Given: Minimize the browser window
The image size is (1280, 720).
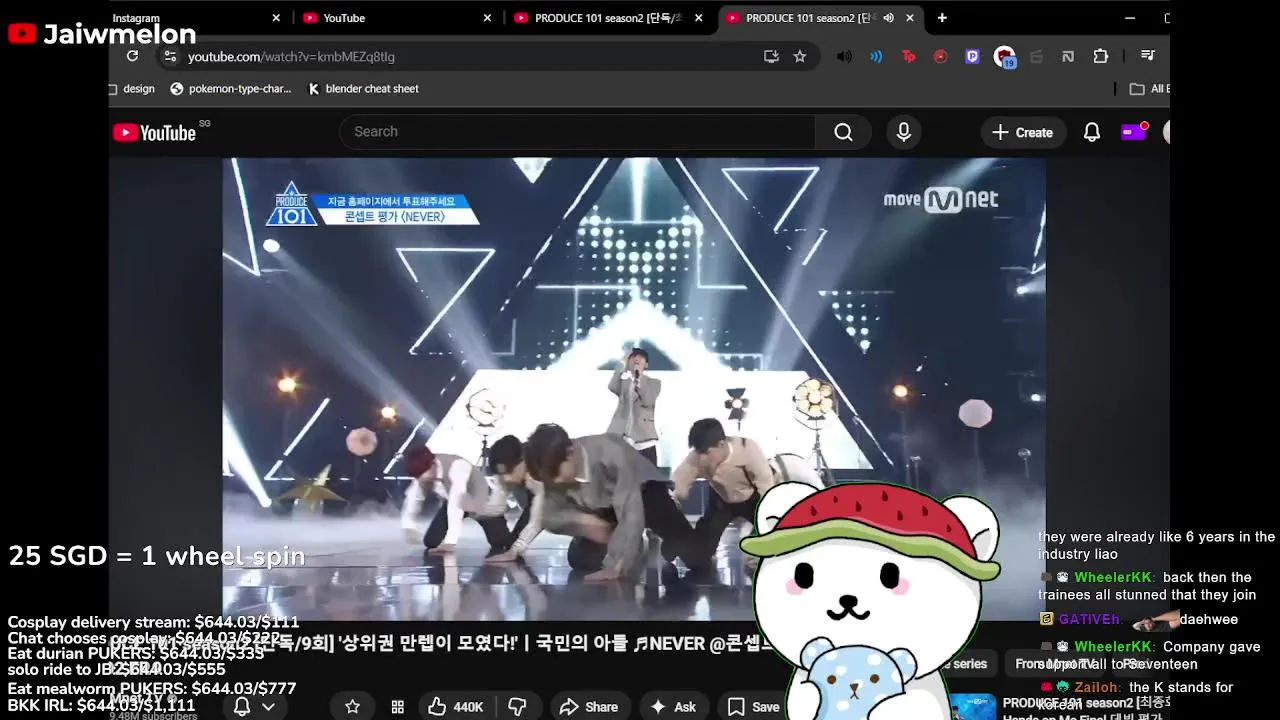Looking at the screenshot, I should coord(1130,18).
